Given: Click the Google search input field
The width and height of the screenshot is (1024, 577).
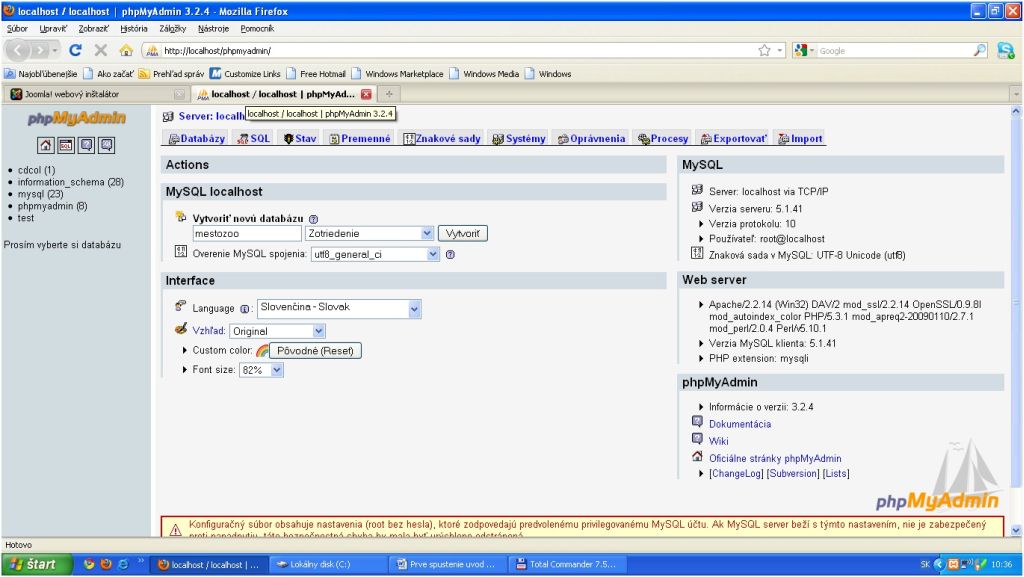Looking at the screenshot, I should [x=894, y=50].
